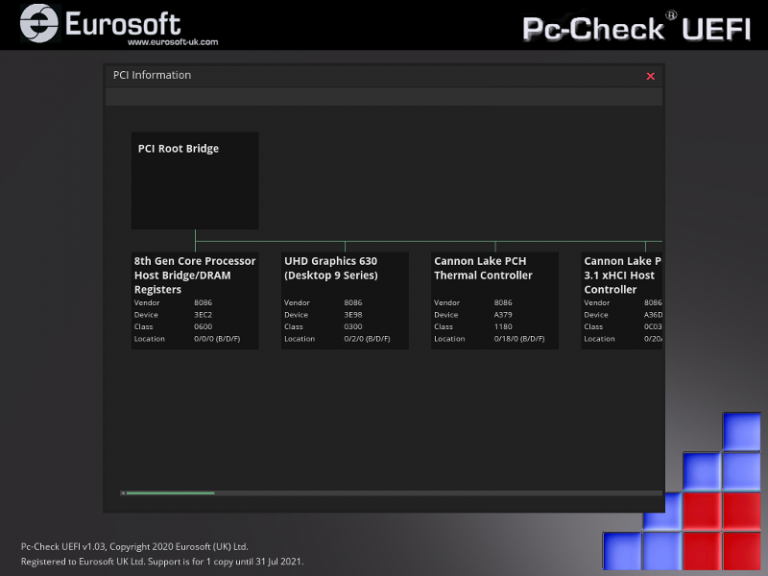Click the Pc-Check UEFI logo

tap(637, 28)
